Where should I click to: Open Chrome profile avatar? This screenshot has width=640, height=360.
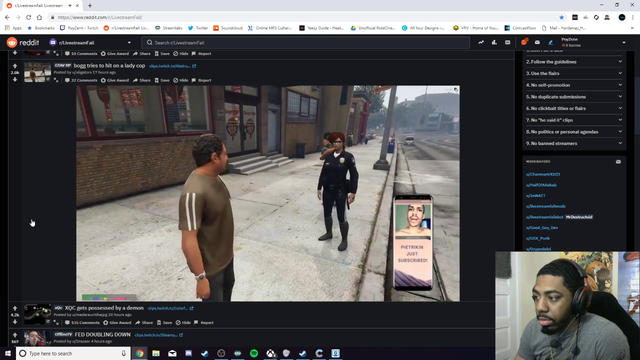[x=622, y=17]
